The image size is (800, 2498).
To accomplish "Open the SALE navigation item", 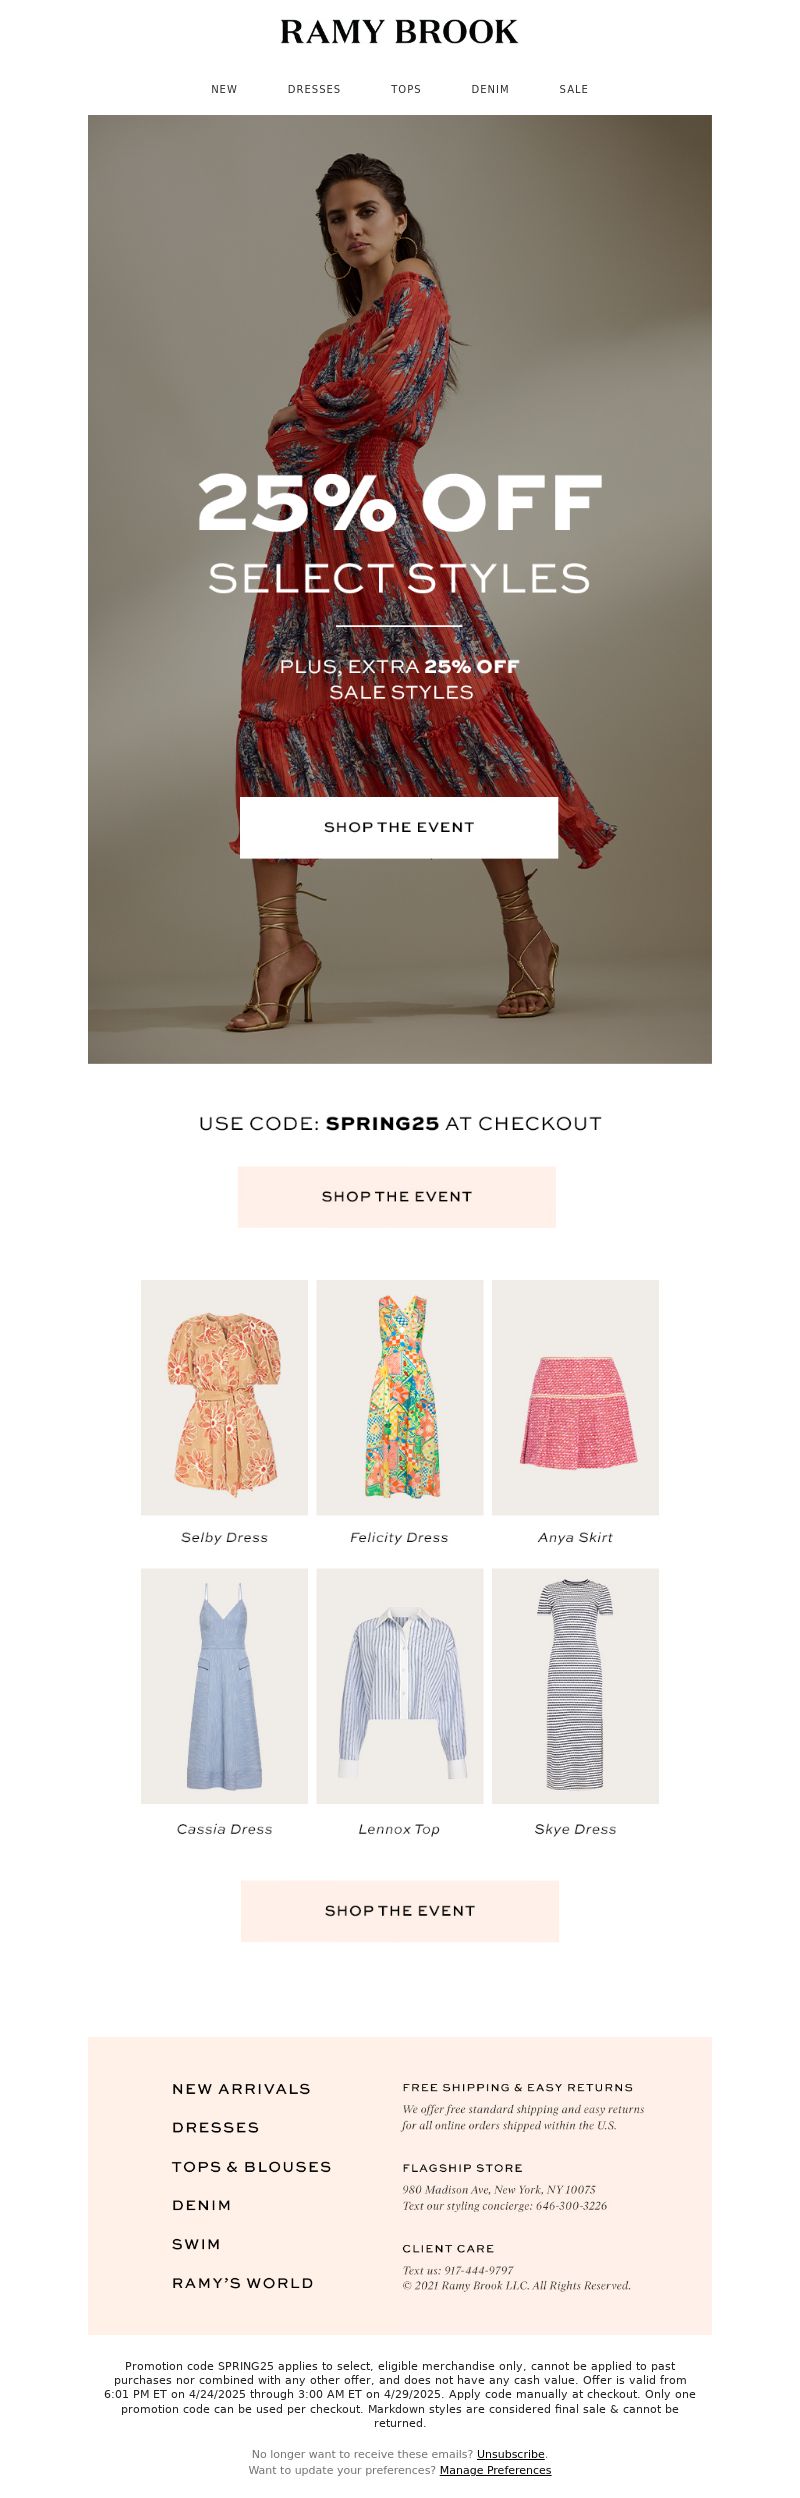I will [x=574, y=89].
